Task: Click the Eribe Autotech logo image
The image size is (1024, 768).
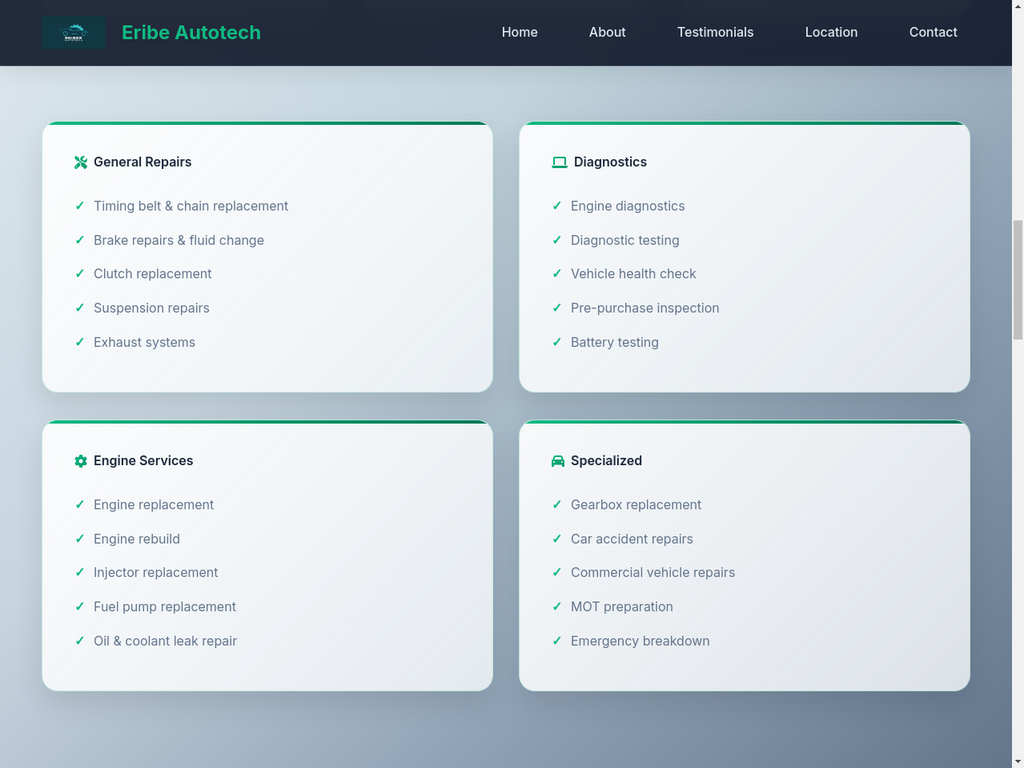Action: pos(74,33)
